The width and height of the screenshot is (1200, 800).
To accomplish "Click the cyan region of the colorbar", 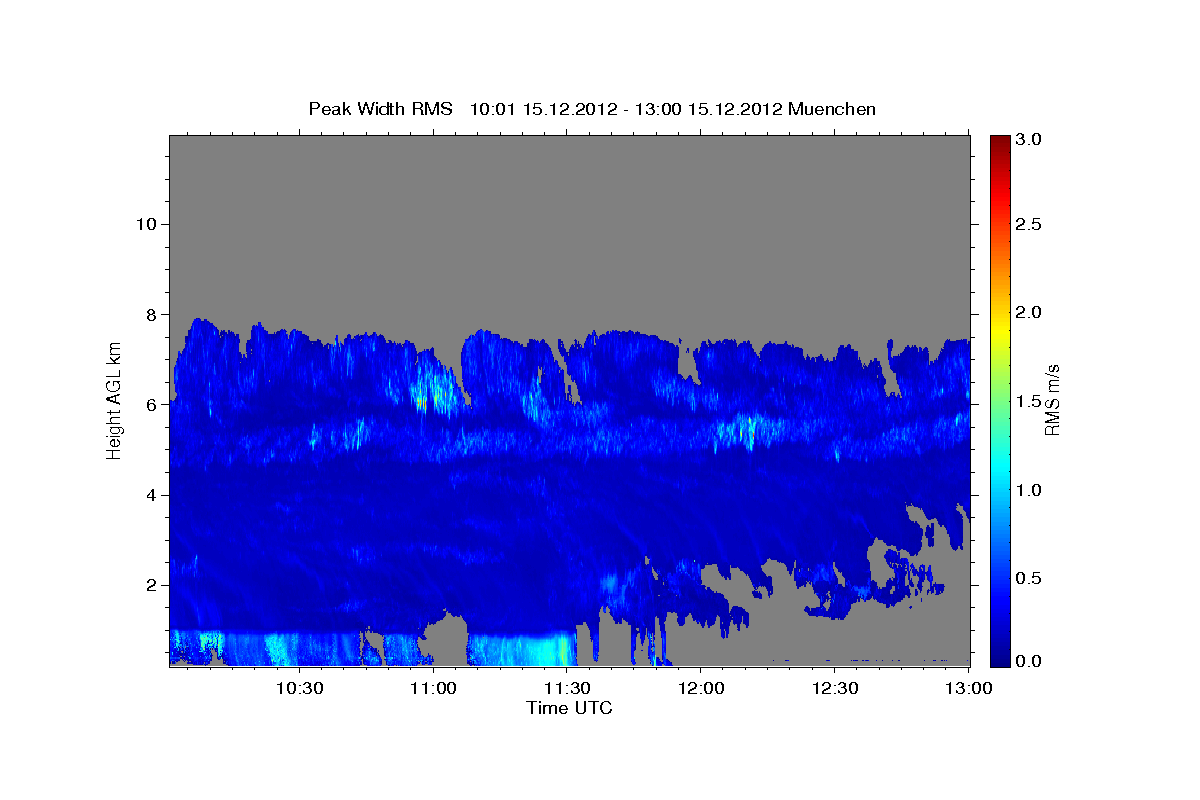I will pos(999,470).
